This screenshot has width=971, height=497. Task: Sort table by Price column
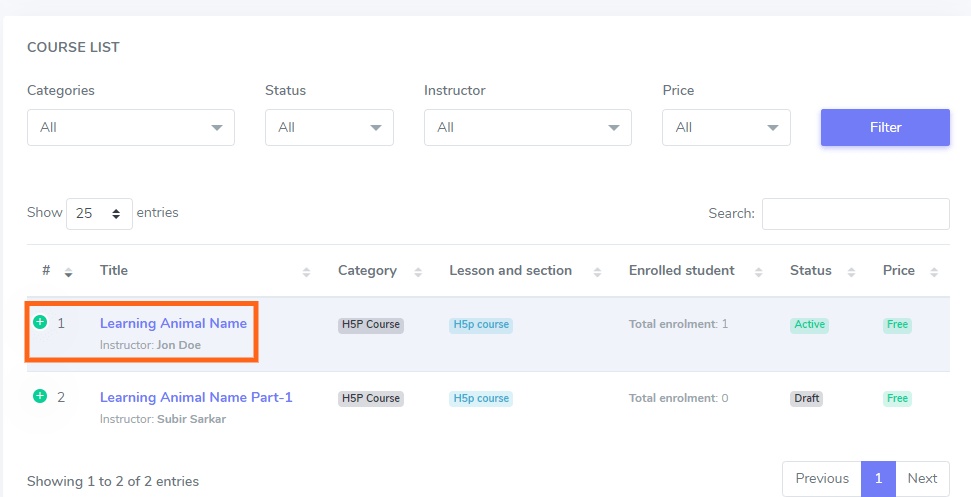point(934,271)
